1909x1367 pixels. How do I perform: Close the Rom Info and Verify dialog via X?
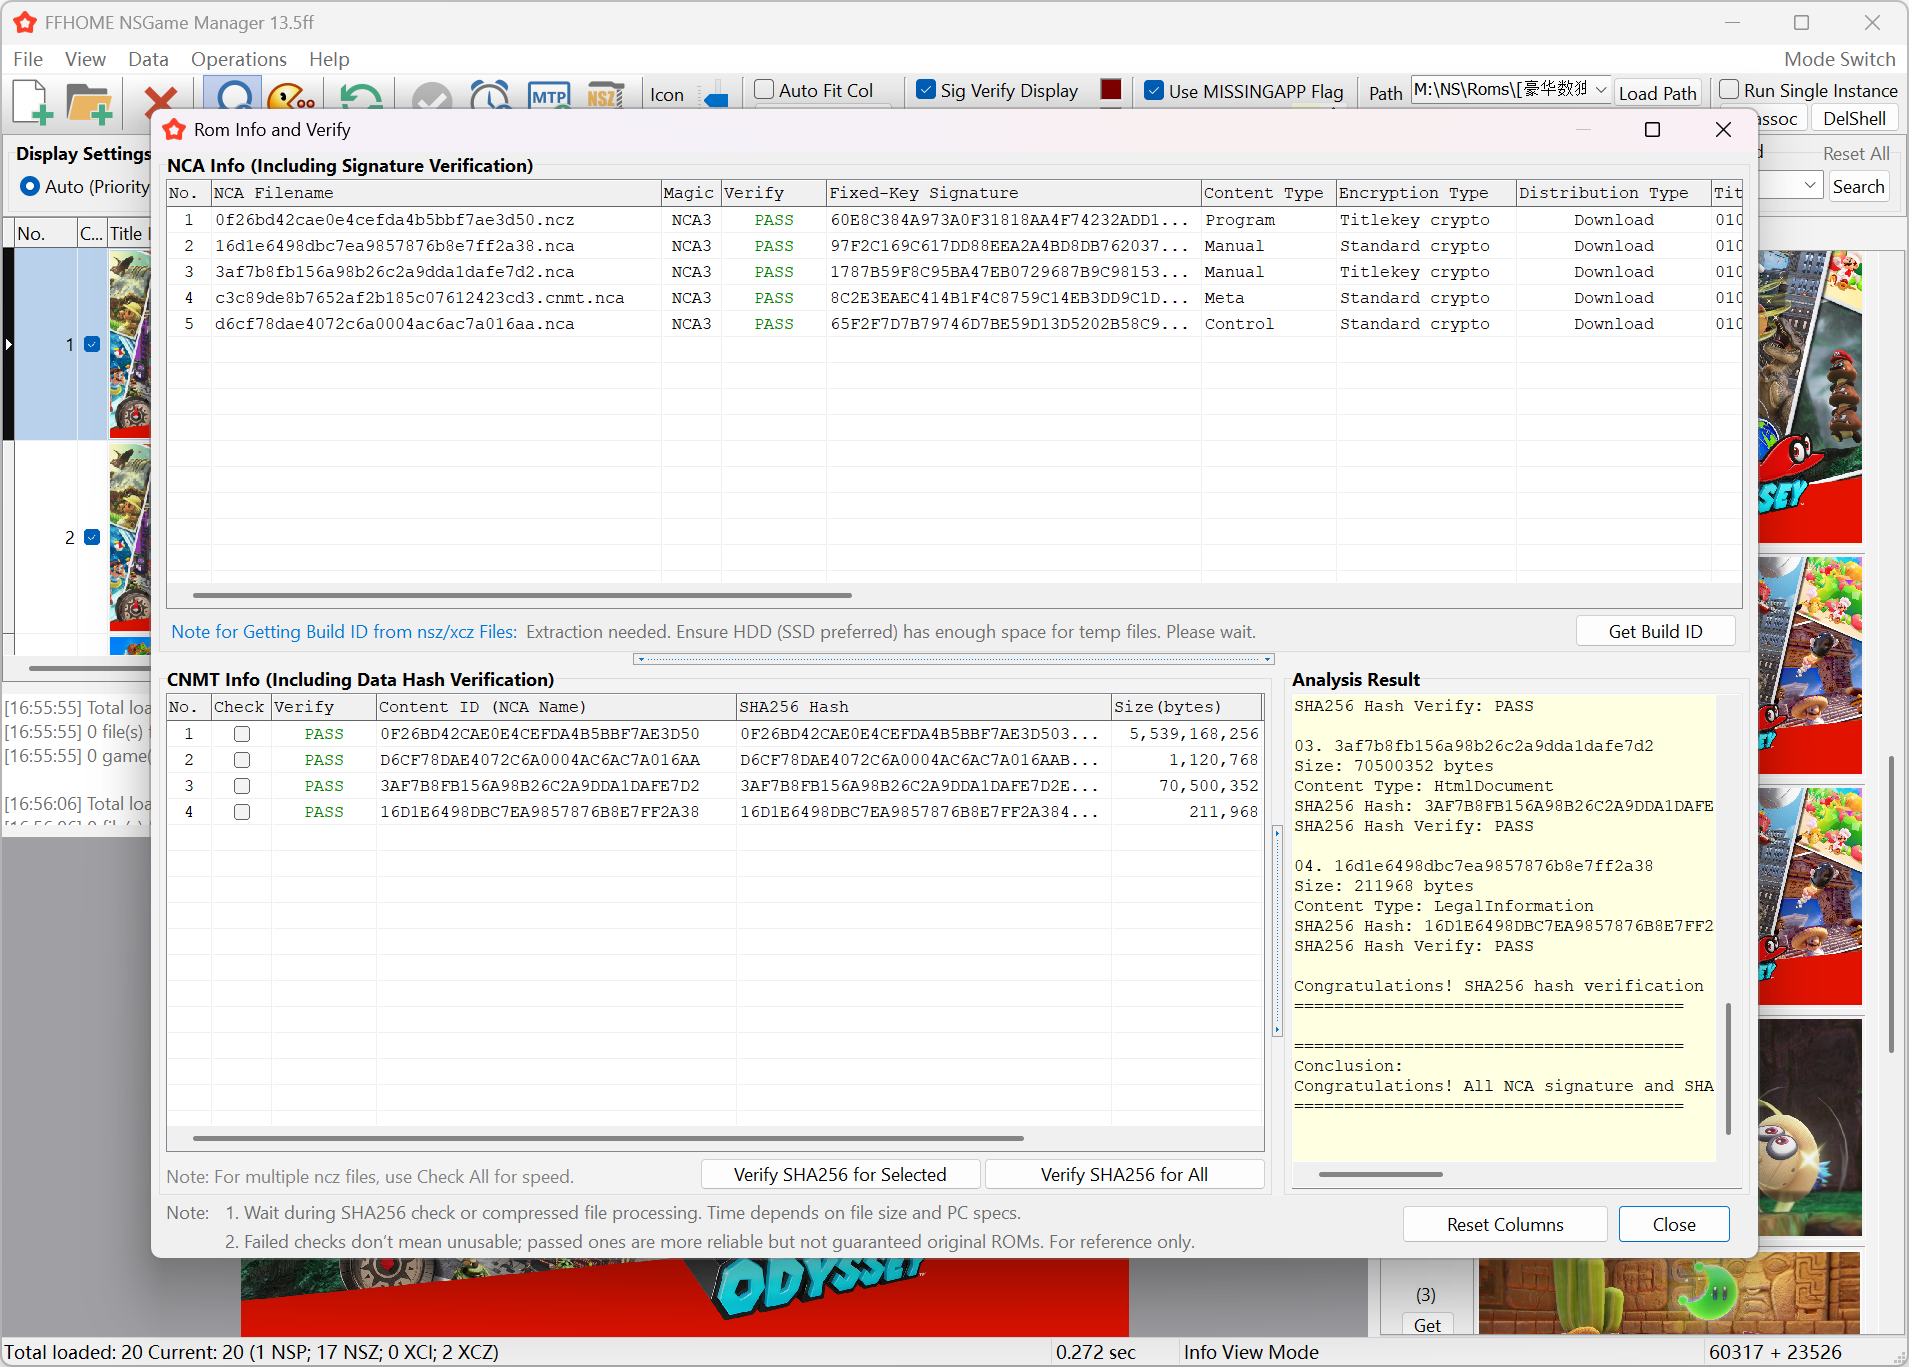1723,130
